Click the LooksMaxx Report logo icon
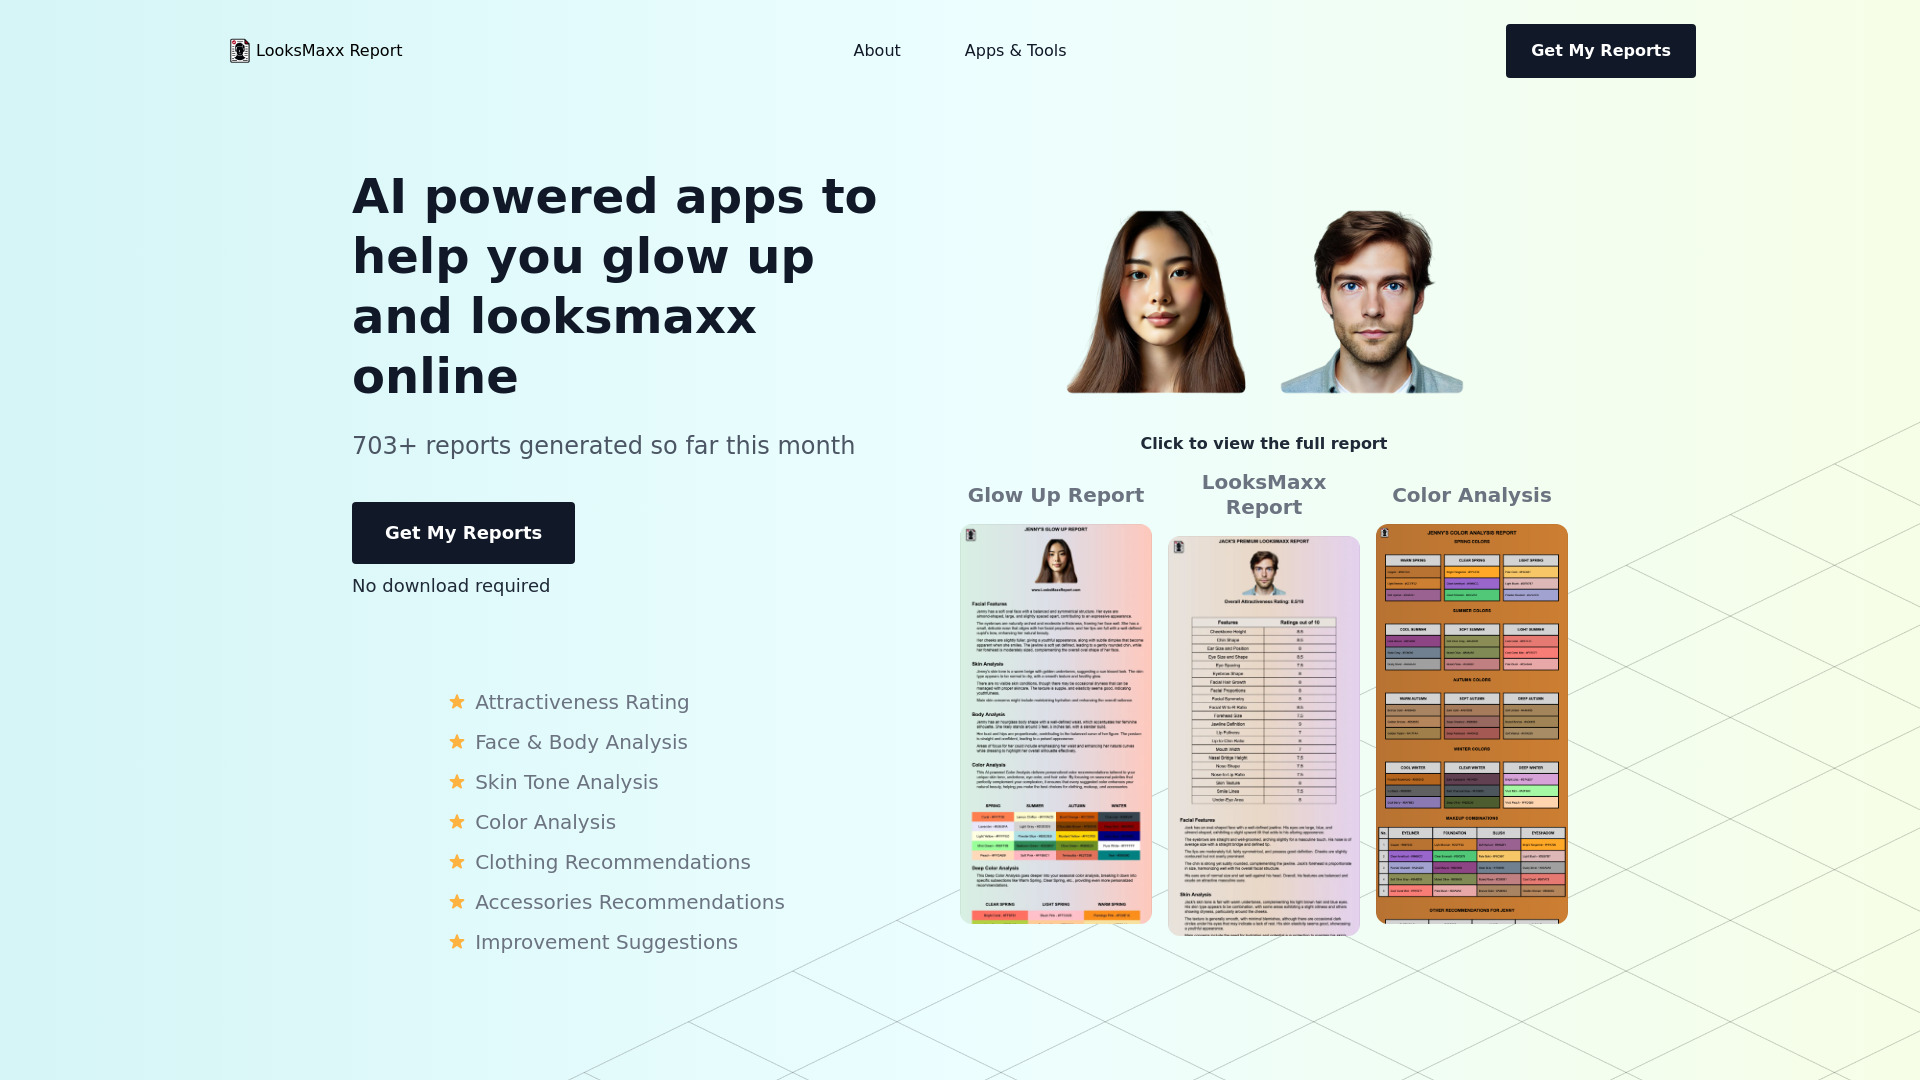1920x1080 pixels. [x=239, y=50]
